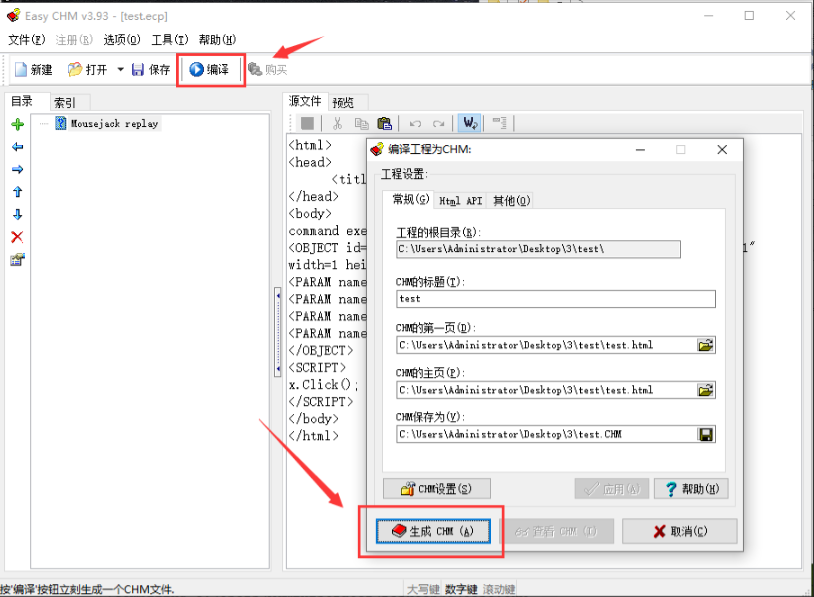The image size is (814, 597).
Task: Click the splitter handle between panels
Action: 278,332
